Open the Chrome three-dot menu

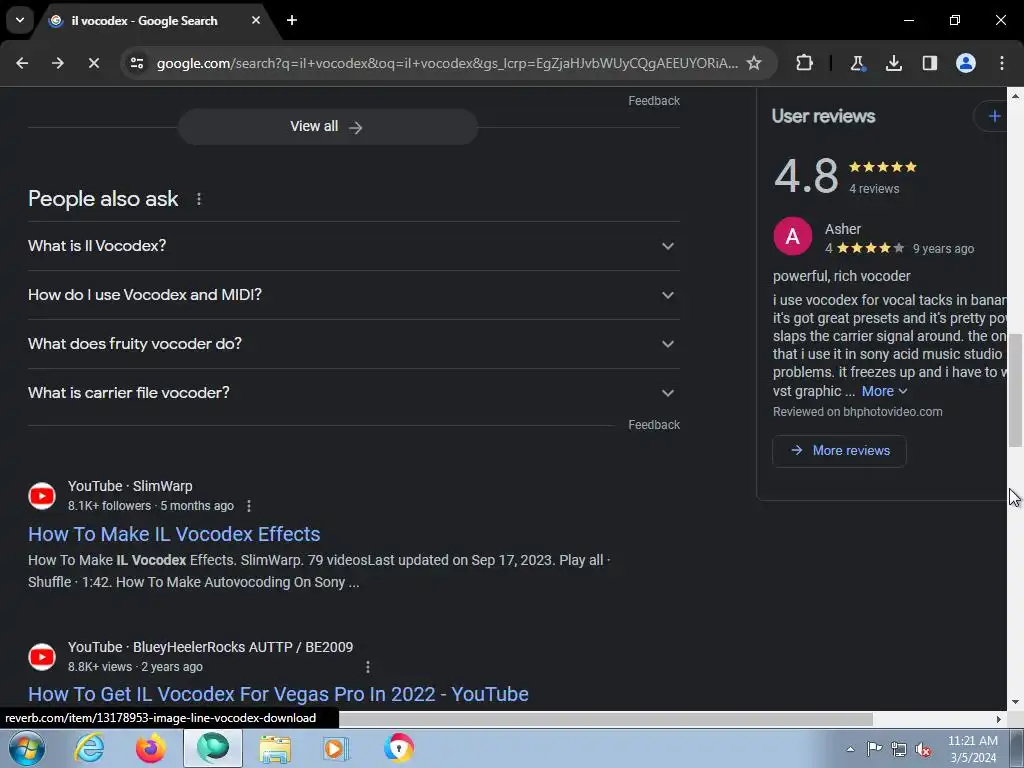[1002, 63]
